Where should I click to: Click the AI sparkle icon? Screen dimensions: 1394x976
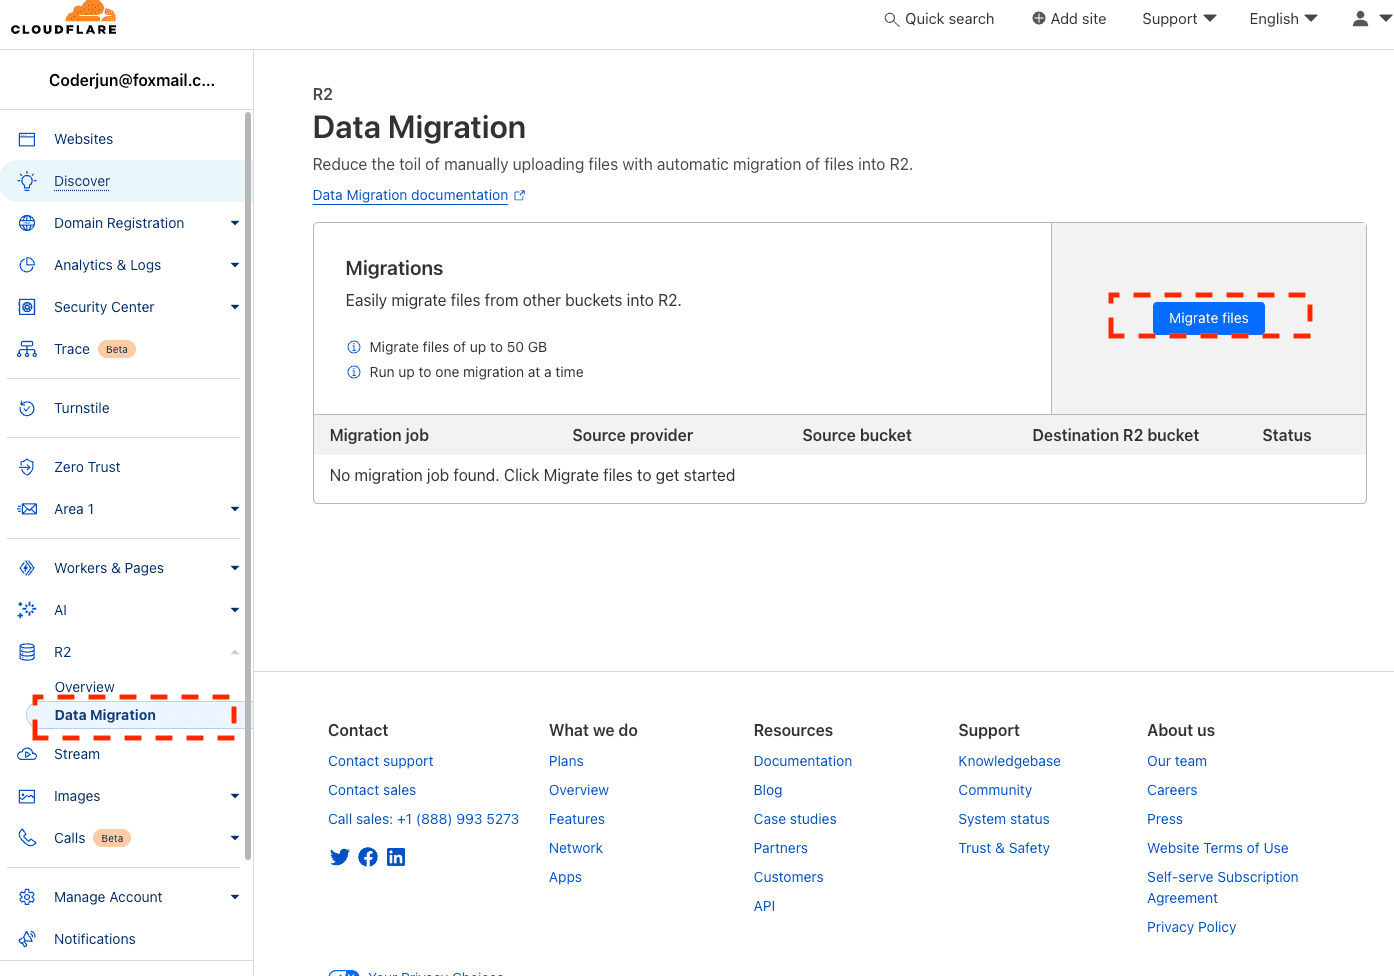[27, 610]
